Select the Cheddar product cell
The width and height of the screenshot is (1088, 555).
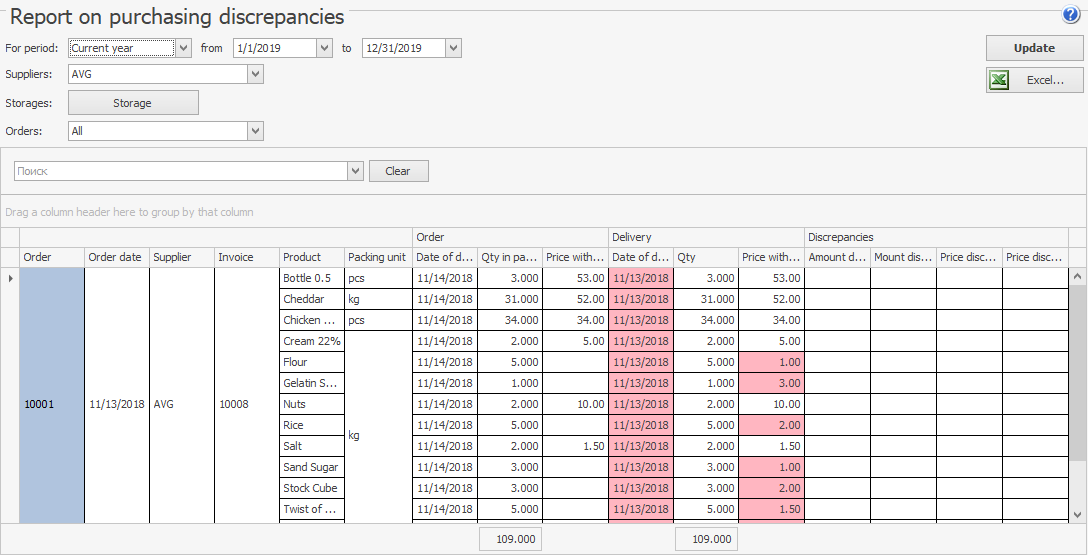(311, 299)
